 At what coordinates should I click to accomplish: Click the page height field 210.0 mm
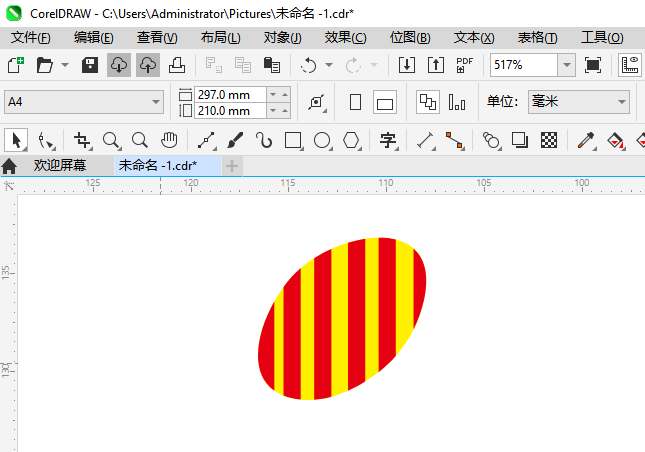(230, 111)
